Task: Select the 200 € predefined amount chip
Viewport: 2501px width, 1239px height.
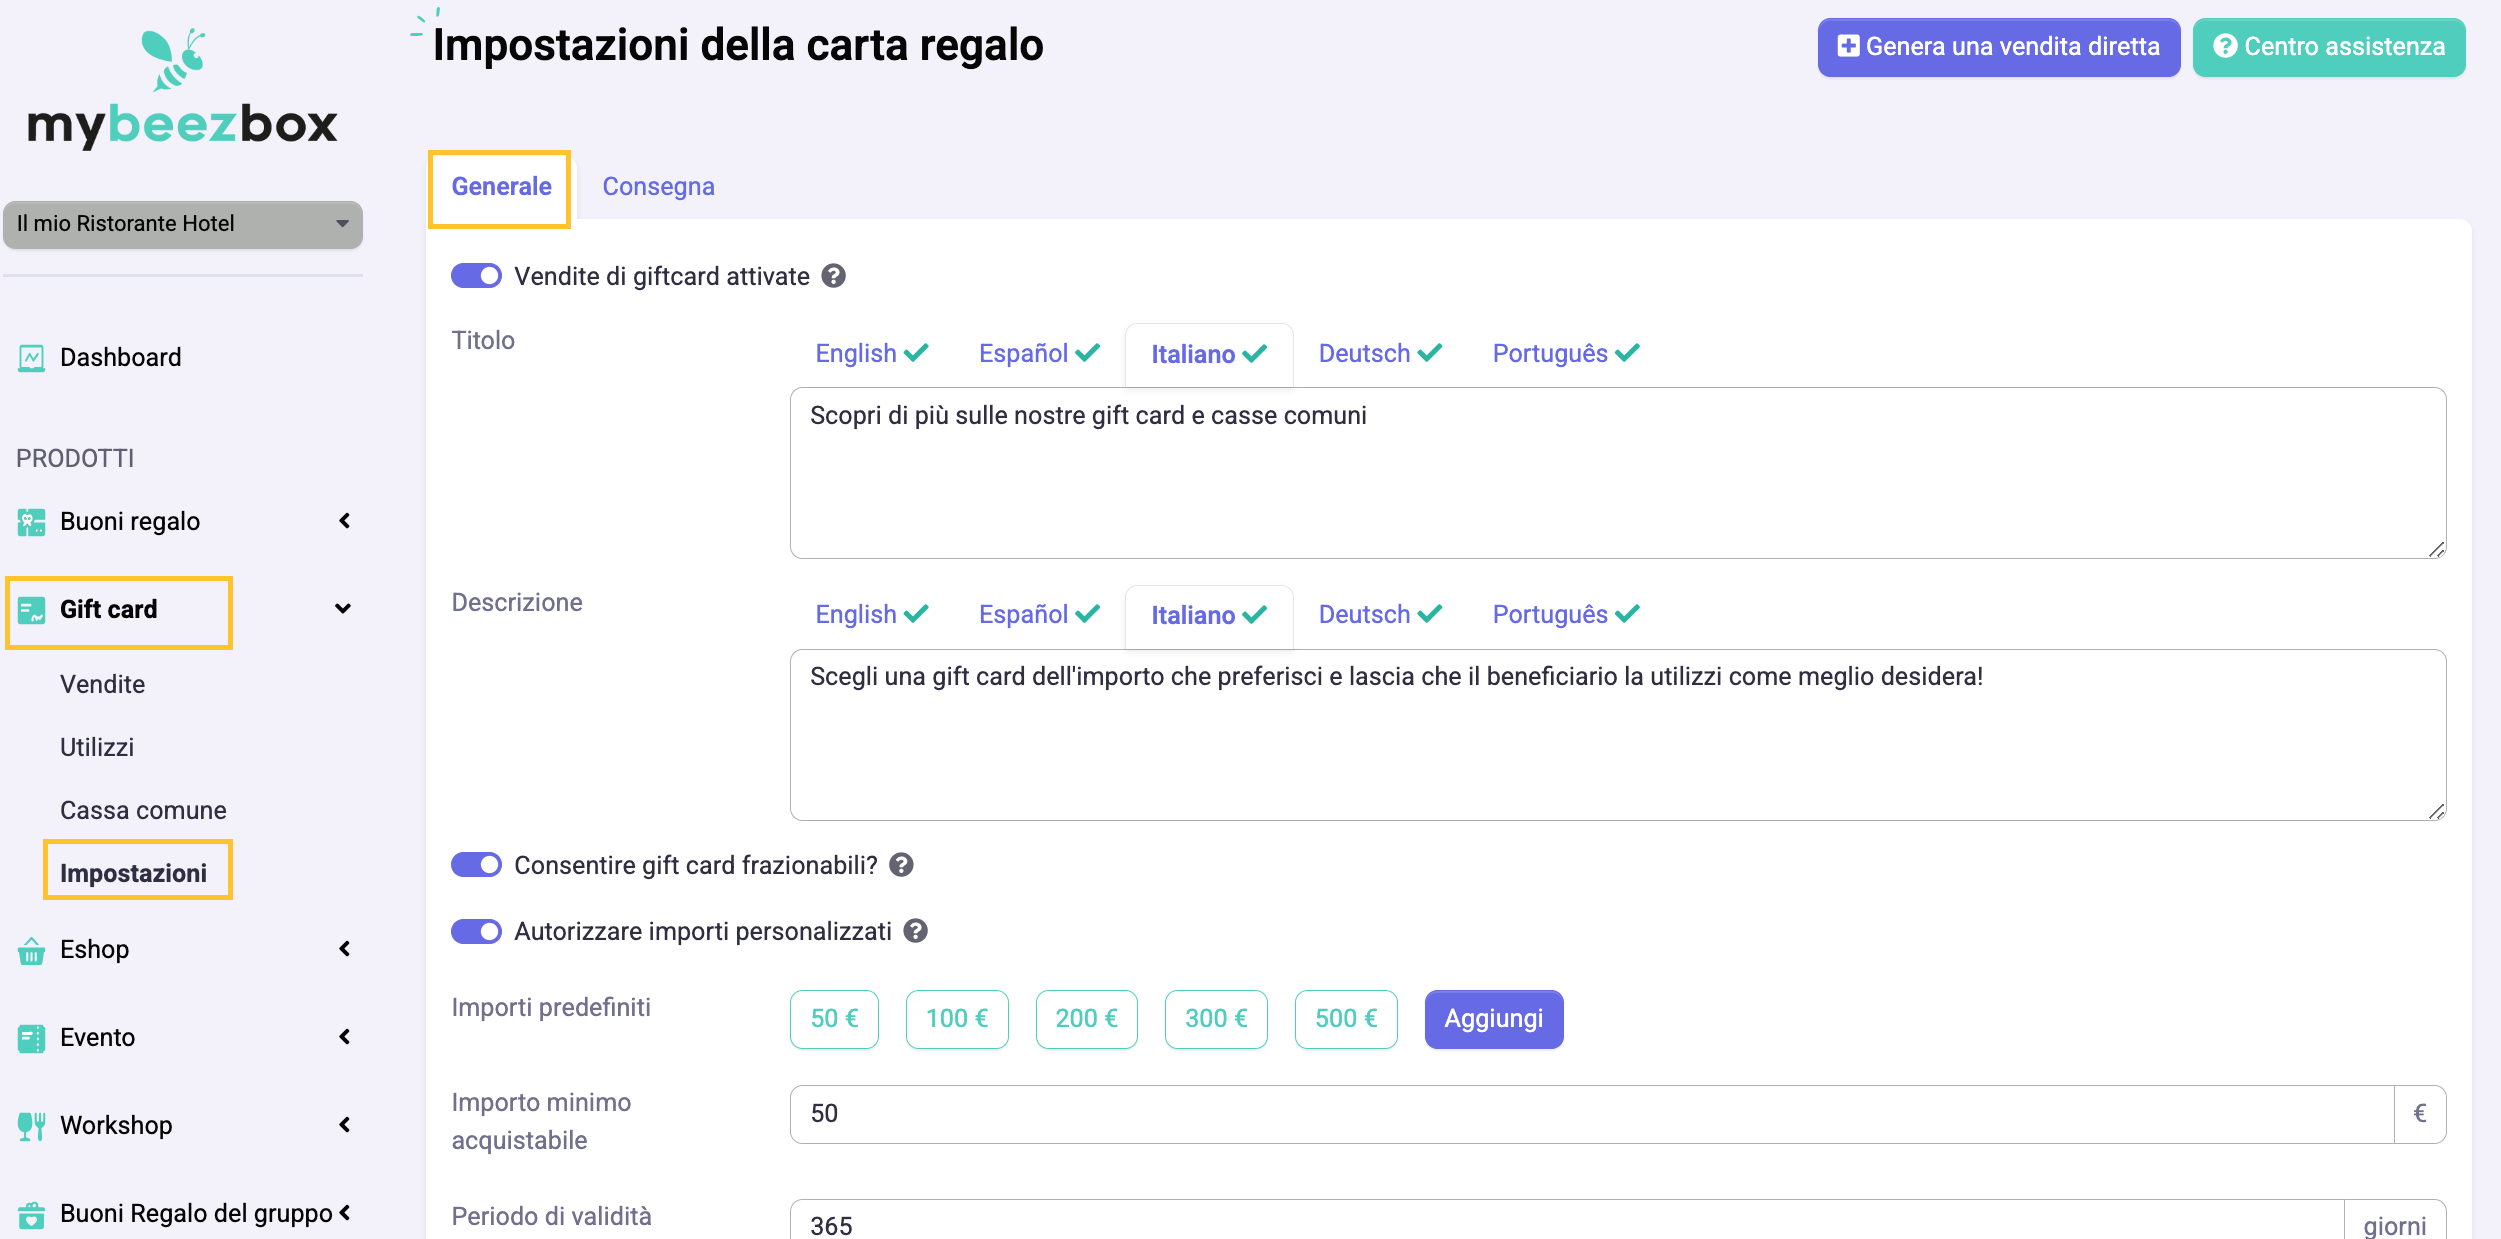Action: (x=1086, y=1019)
